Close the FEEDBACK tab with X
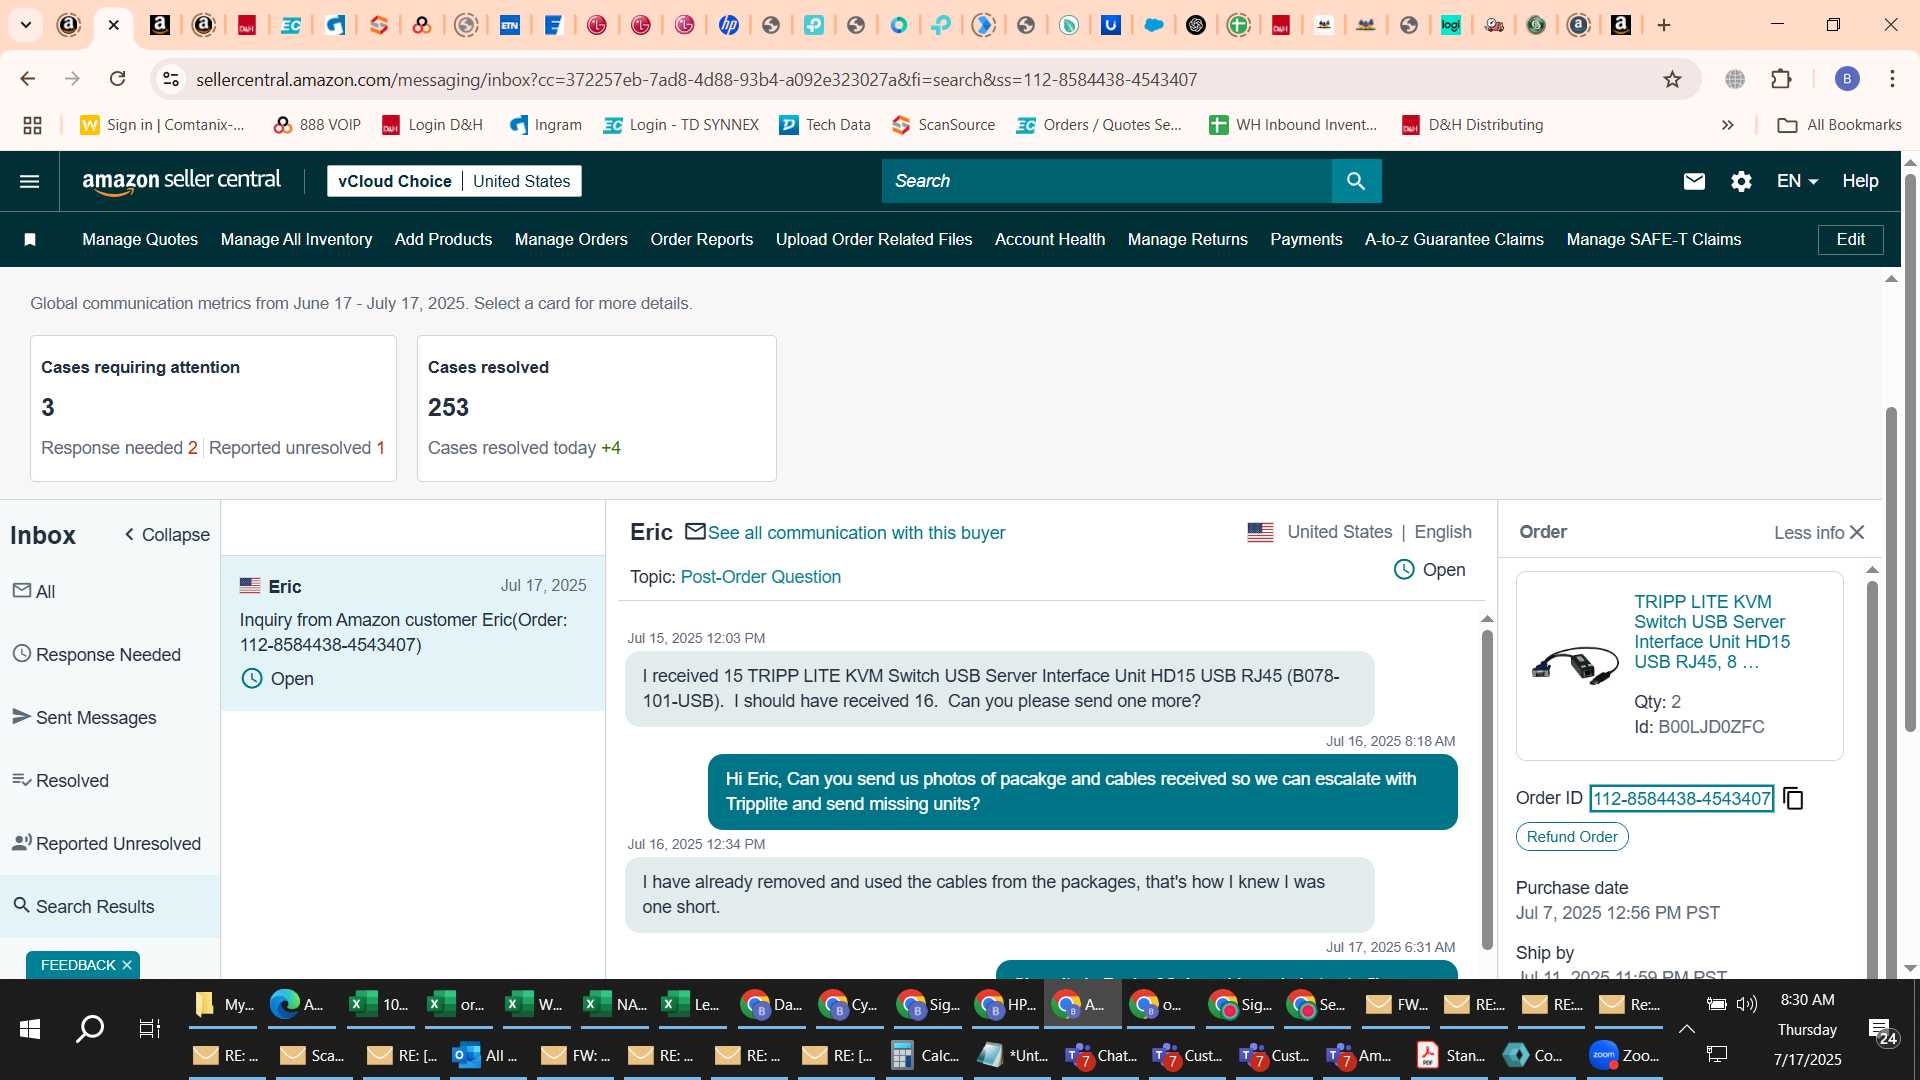This screenshot has height=1080, width=1920. coord(127,965)
